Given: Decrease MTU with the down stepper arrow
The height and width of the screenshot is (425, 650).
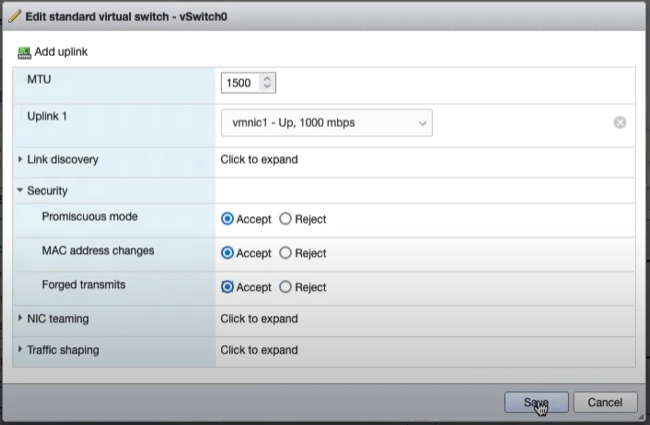Looking at the screenshot, I should pos(267,85).
